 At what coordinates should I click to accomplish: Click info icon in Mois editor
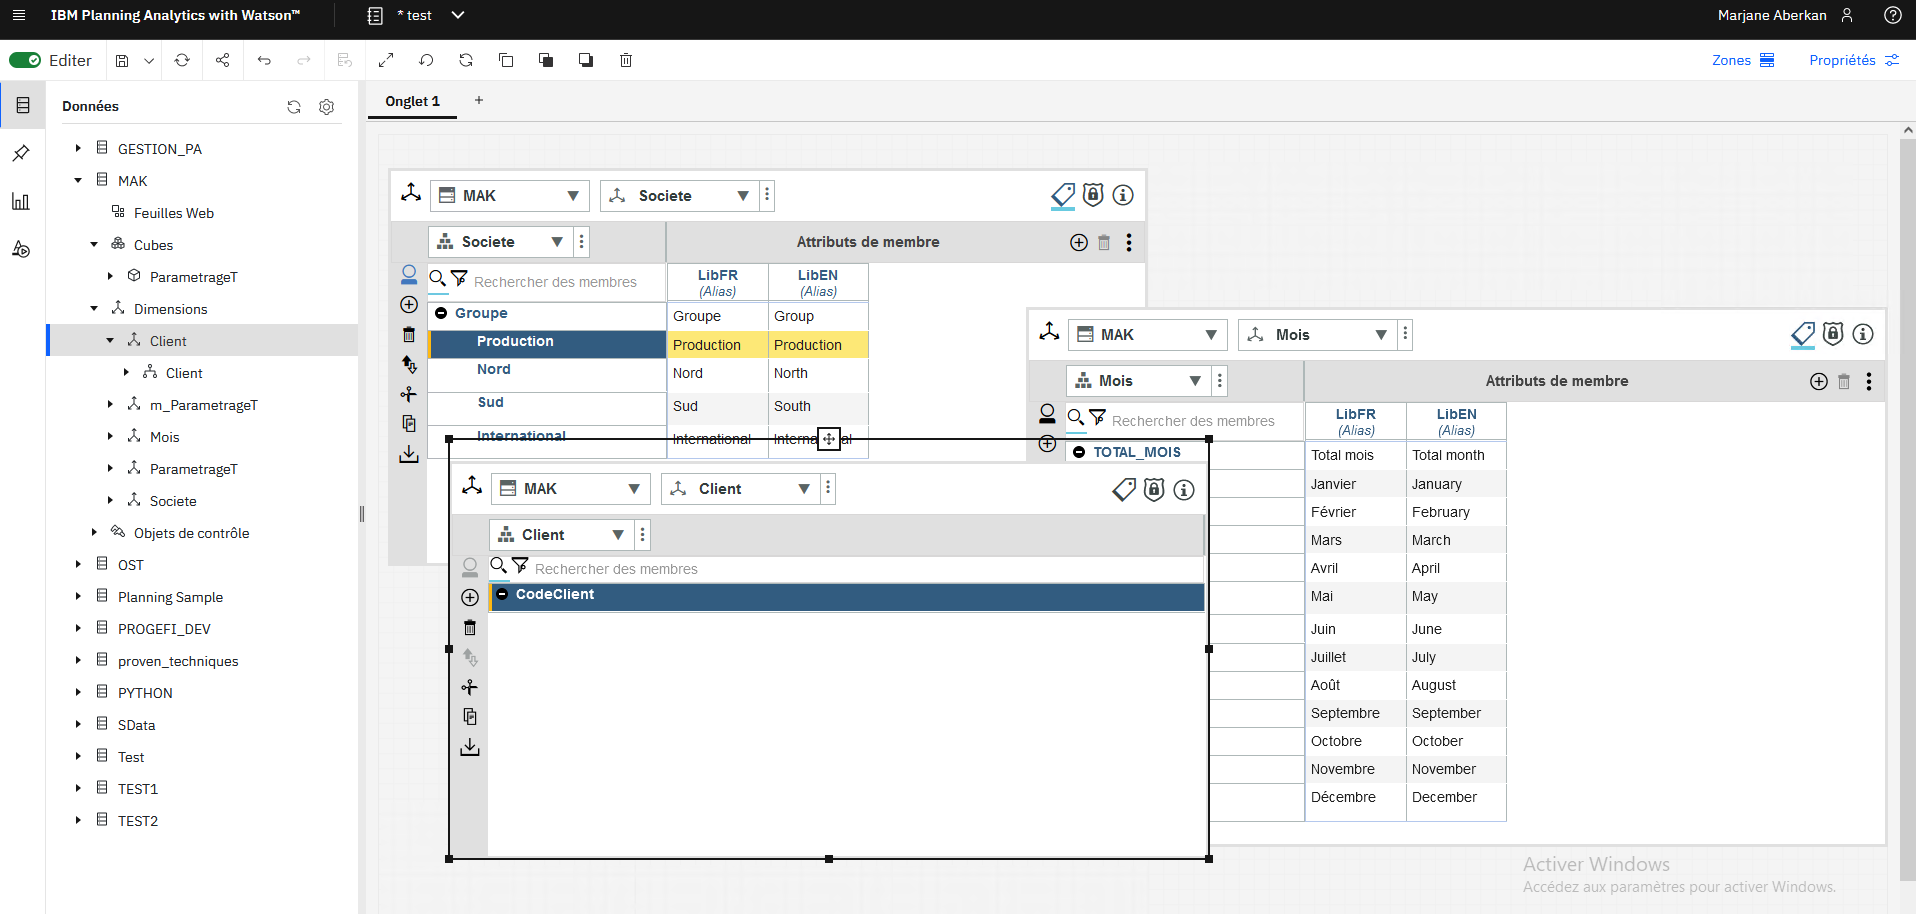1863,334
